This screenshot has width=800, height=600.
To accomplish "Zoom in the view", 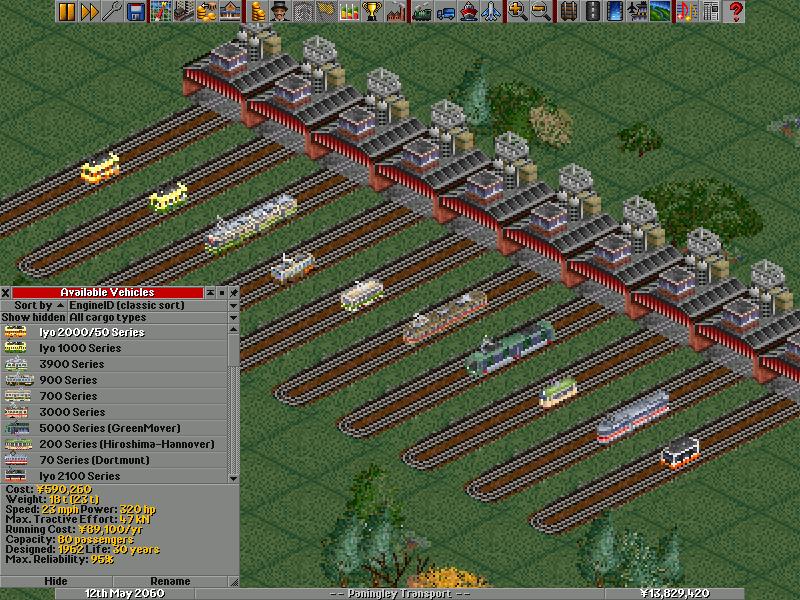I will tap(517, 11).
